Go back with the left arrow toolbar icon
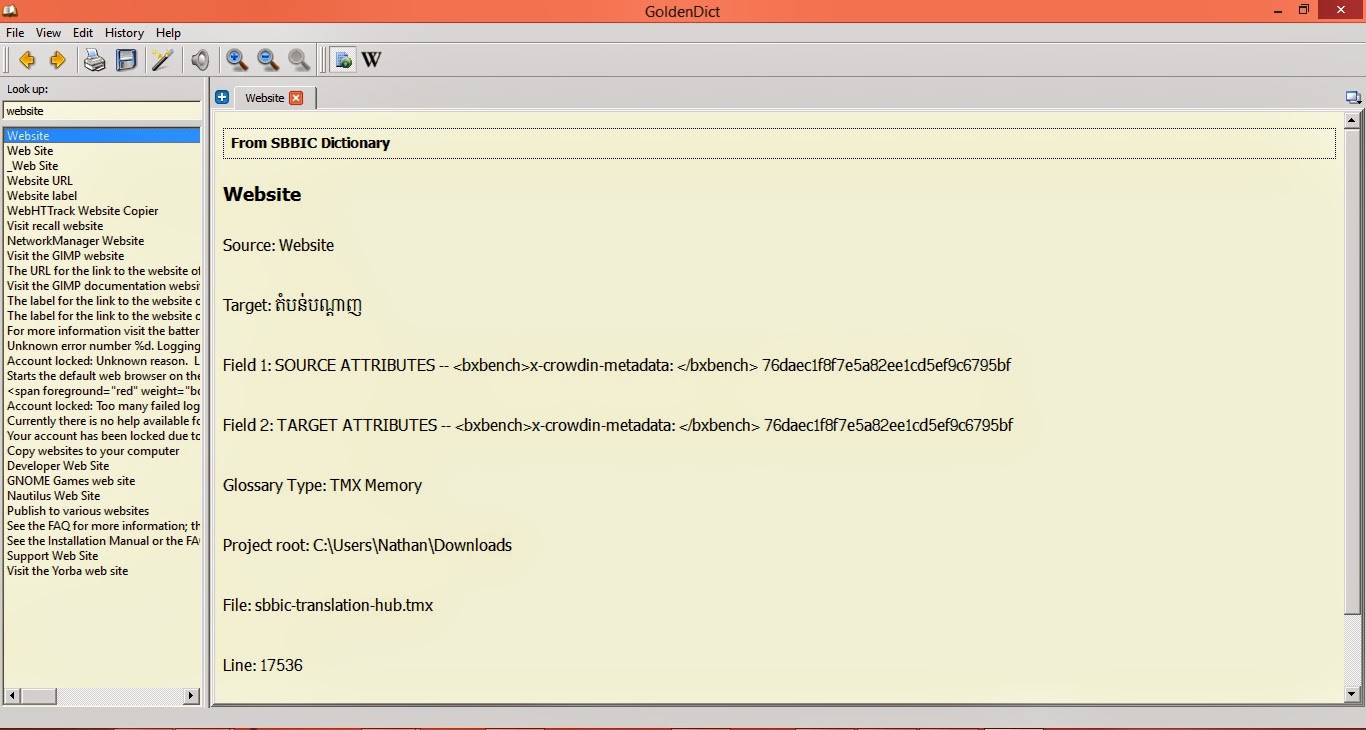This screenshot has width=1366, height=730. [x=27, y=60]
